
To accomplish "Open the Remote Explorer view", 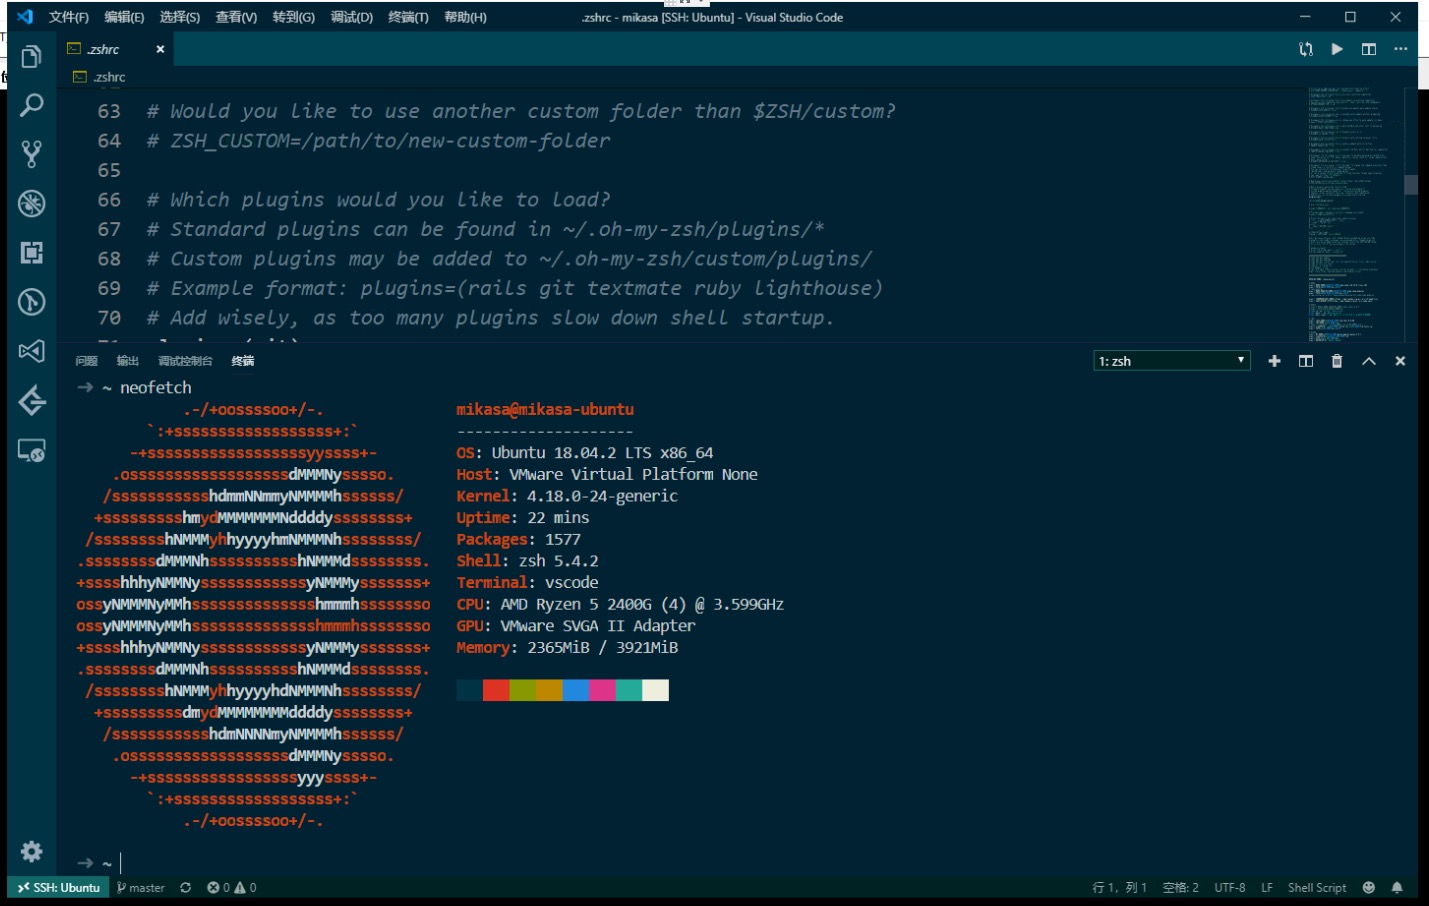I will click(x=31, y=450).
